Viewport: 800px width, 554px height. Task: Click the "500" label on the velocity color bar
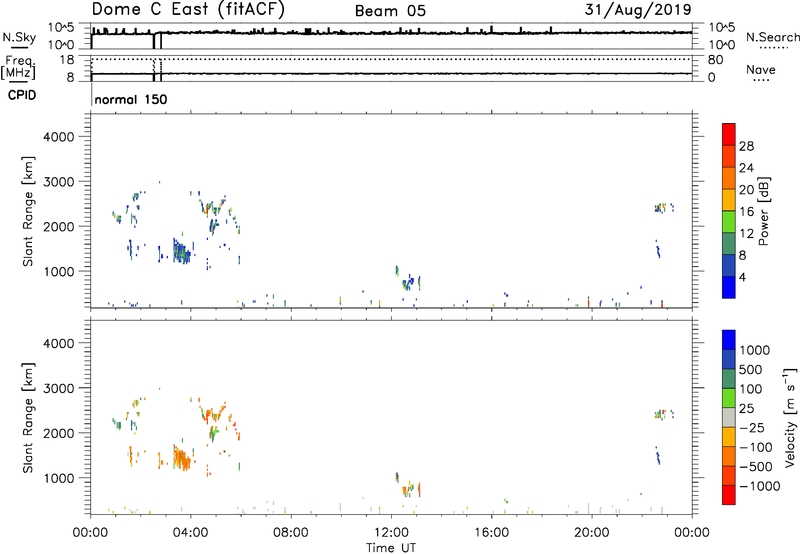pyautogui.click(x=751, y=369)
